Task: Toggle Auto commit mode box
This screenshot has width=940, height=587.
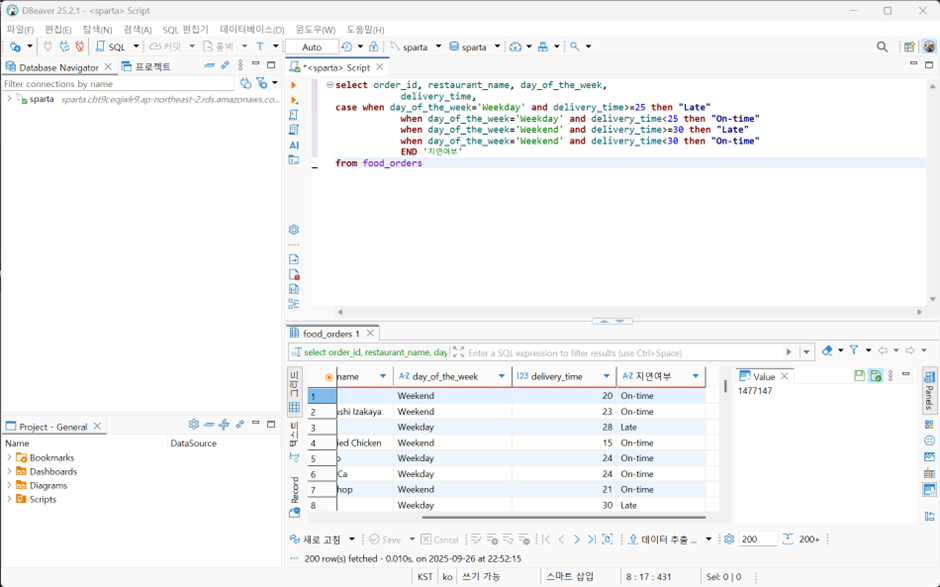Action: pos(312,47)
